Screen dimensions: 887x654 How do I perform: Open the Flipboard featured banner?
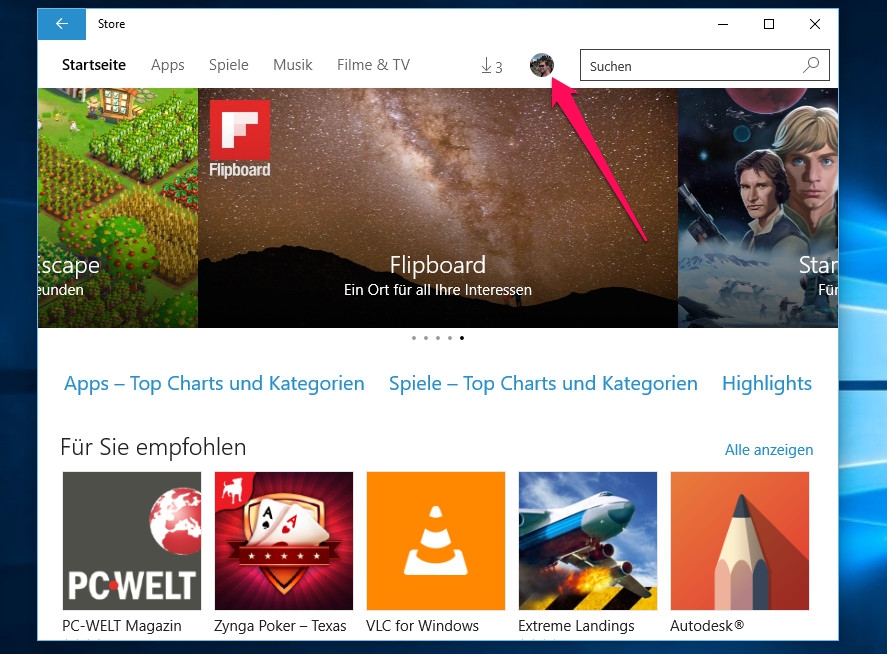click(438, 208)
